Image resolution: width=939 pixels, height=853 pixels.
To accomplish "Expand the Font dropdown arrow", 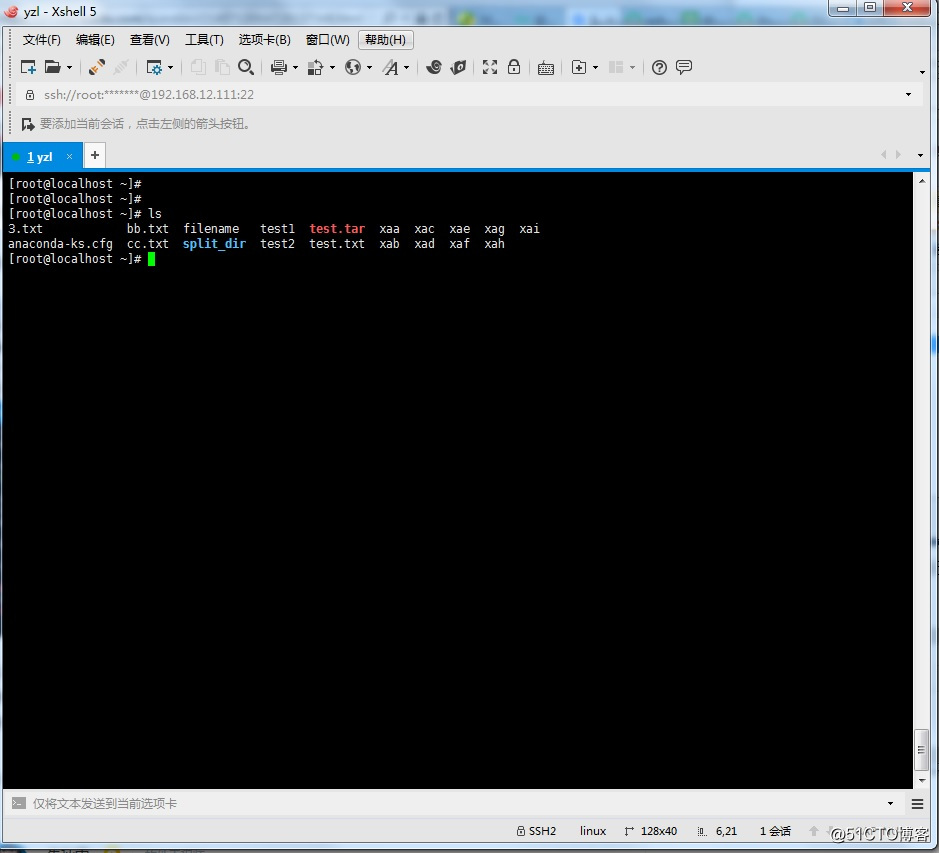I will 407,68.
